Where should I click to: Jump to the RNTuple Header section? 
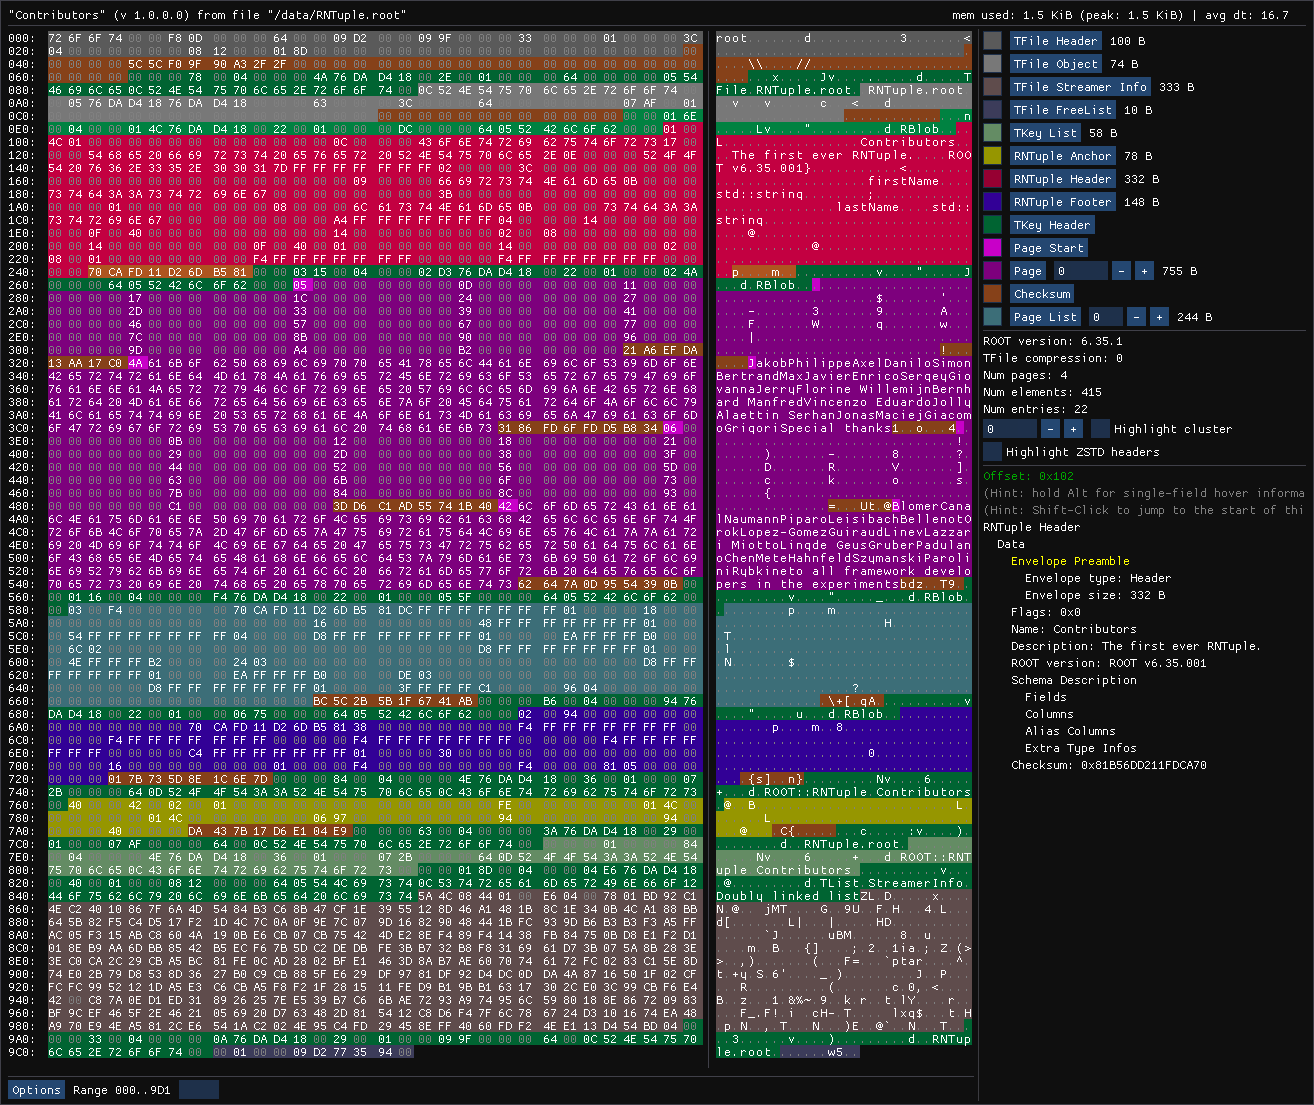(1062, 179)
